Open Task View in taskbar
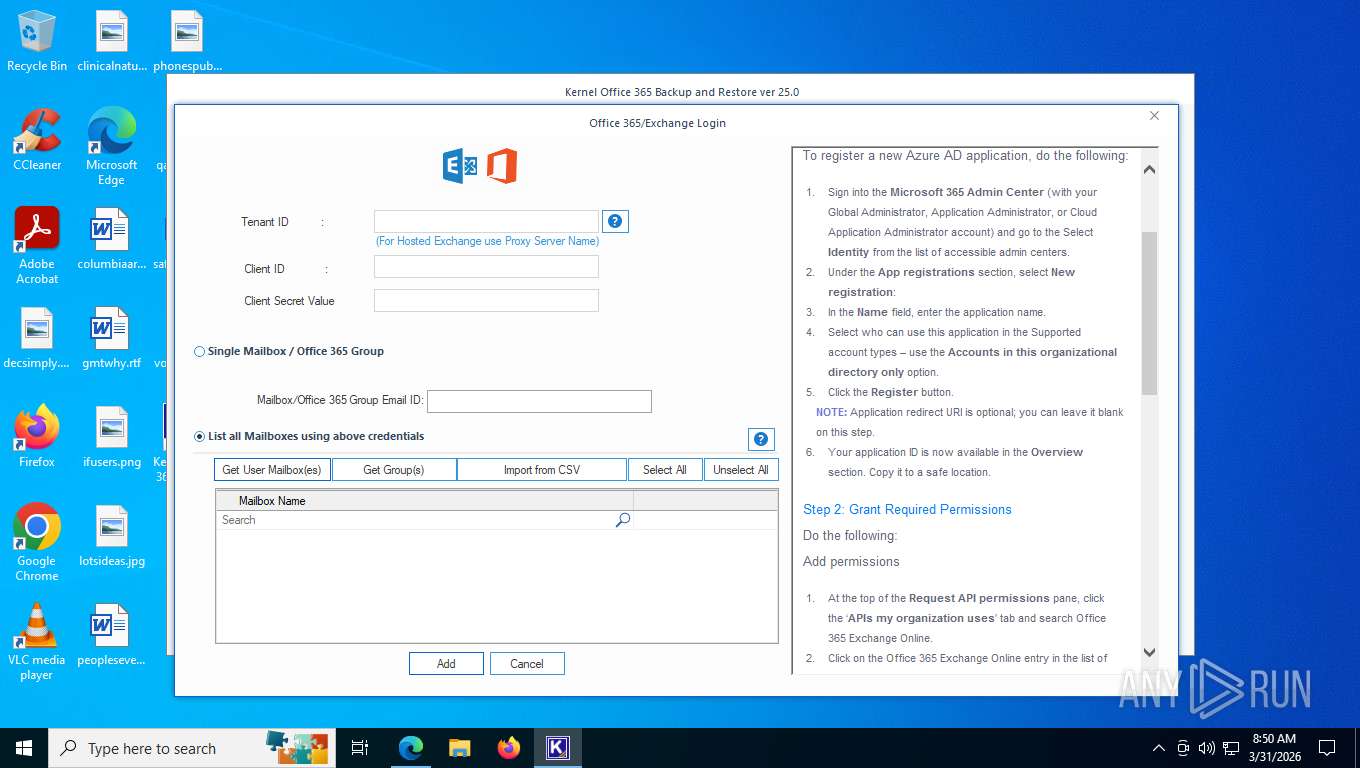The image size is (1360, 768). (x=360, y=748)
